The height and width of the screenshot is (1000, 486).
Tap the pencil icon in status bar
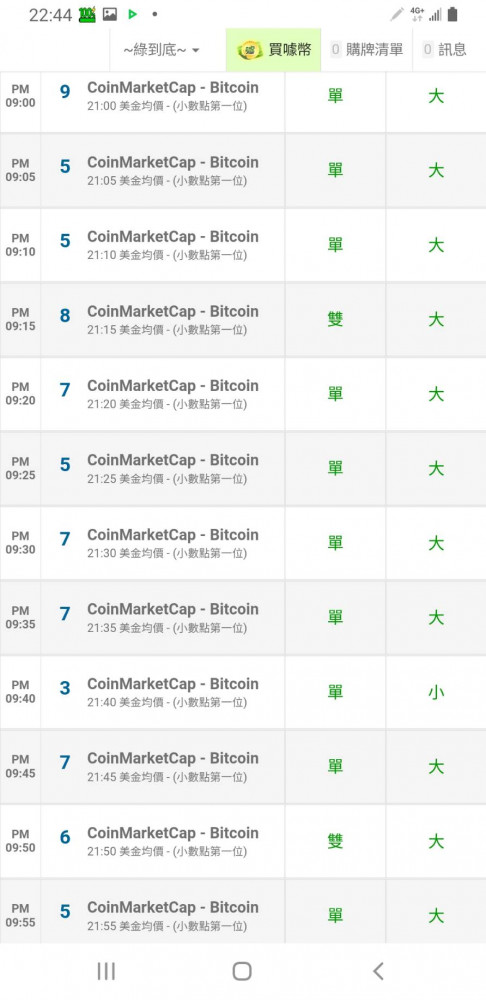tap(397, 14)
